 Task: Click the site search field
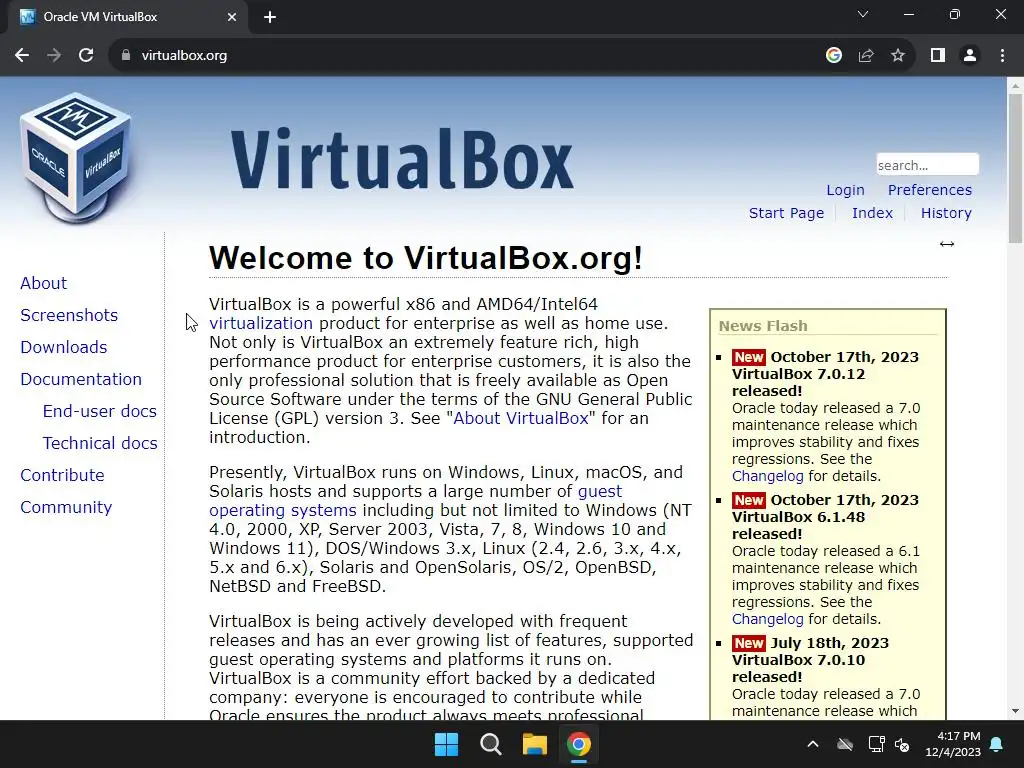click(x=927, y=165)
